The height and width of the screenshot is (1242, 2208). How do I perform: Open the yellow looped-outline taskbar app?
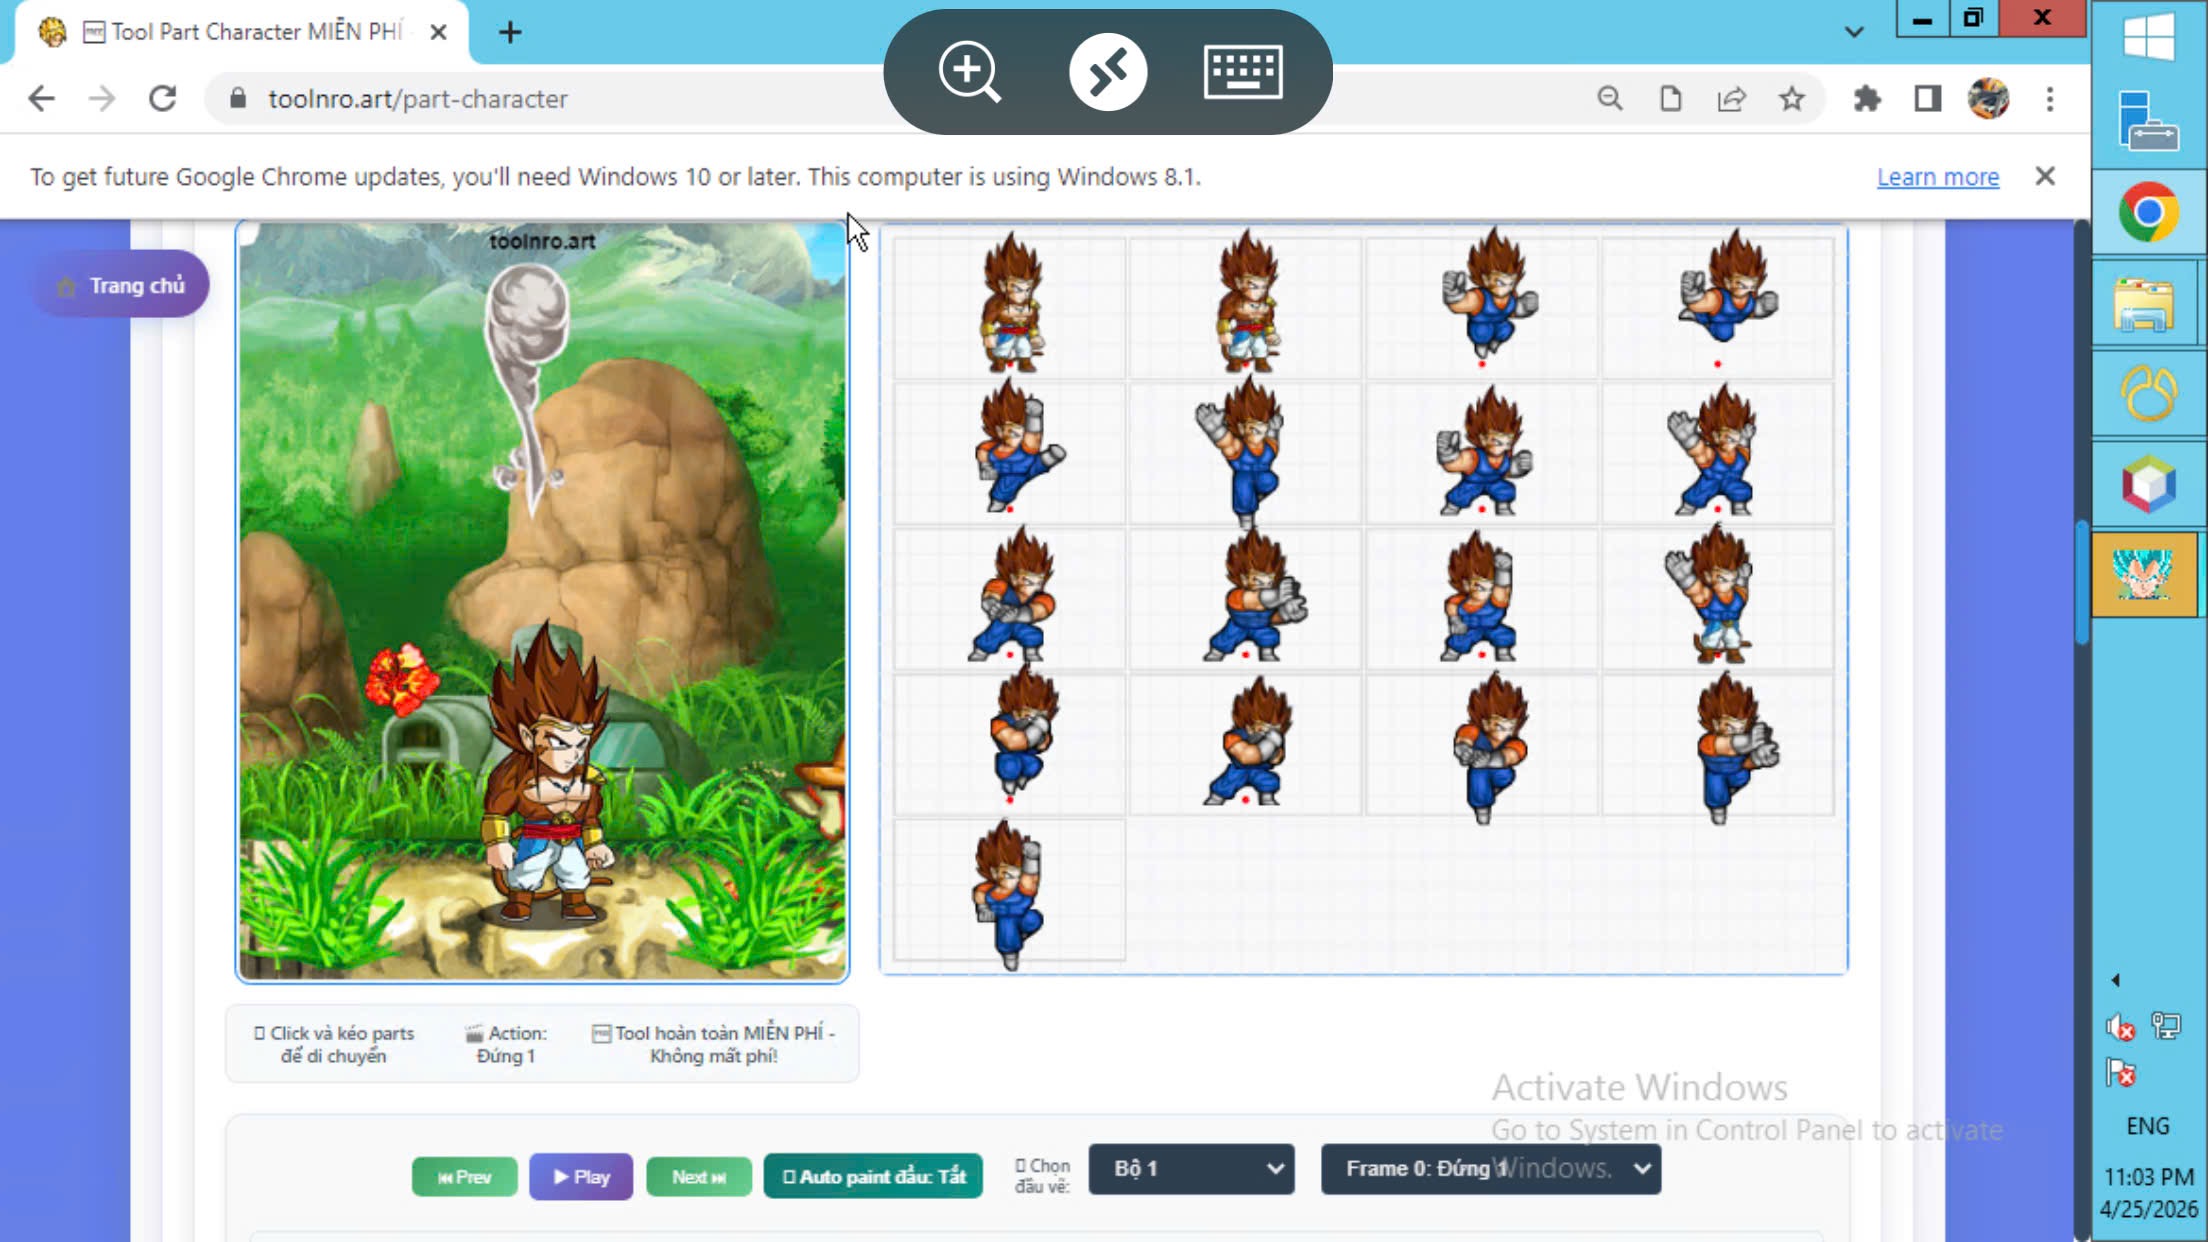[2149, 393]
